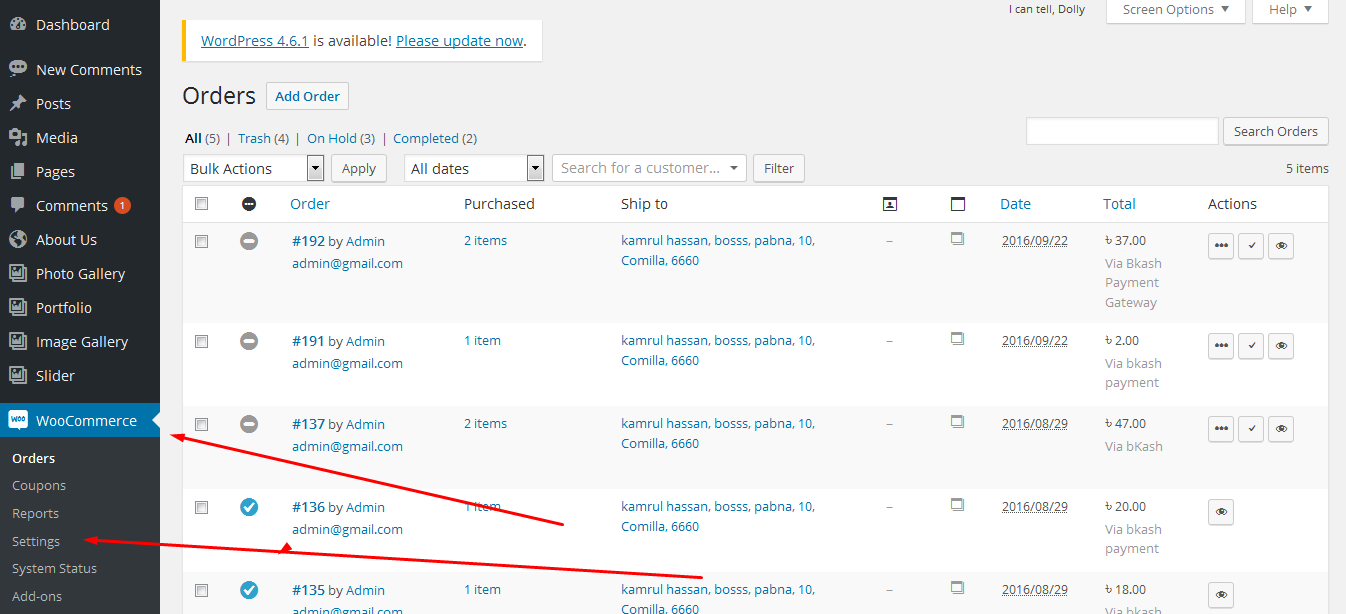Viewport: 1346px width, 614px height.
Task: Mark order #137 as processing
Action: pyautogui.click(x=1221, y=429)
